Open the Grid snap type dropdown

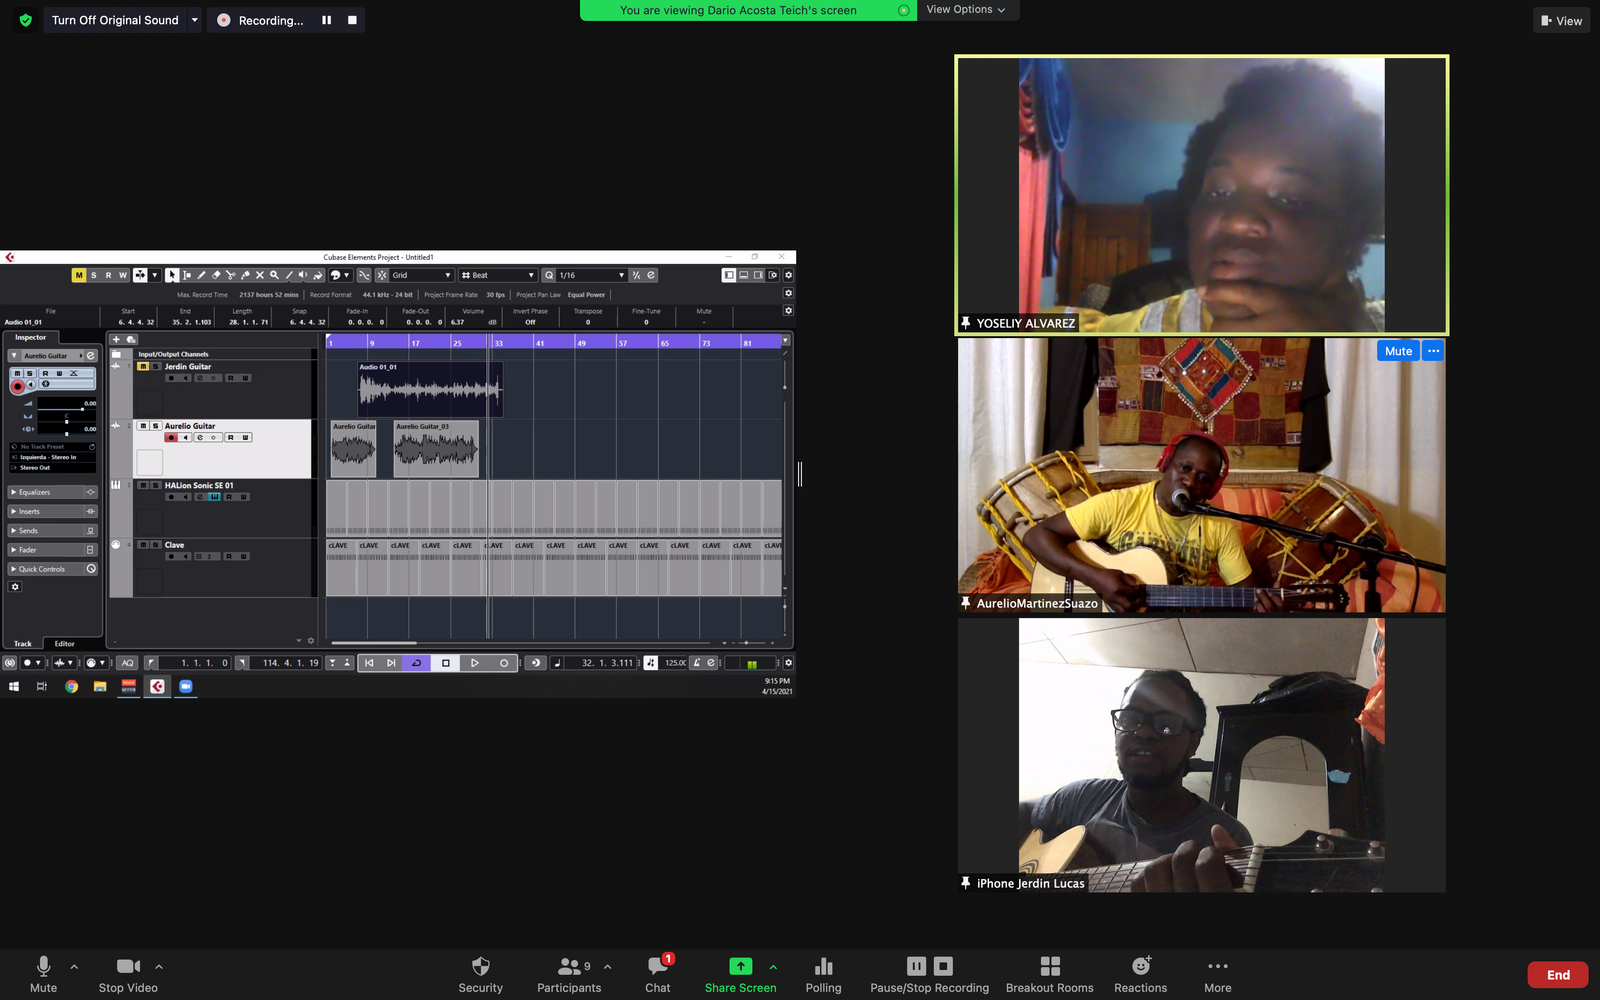pos(422,275)
